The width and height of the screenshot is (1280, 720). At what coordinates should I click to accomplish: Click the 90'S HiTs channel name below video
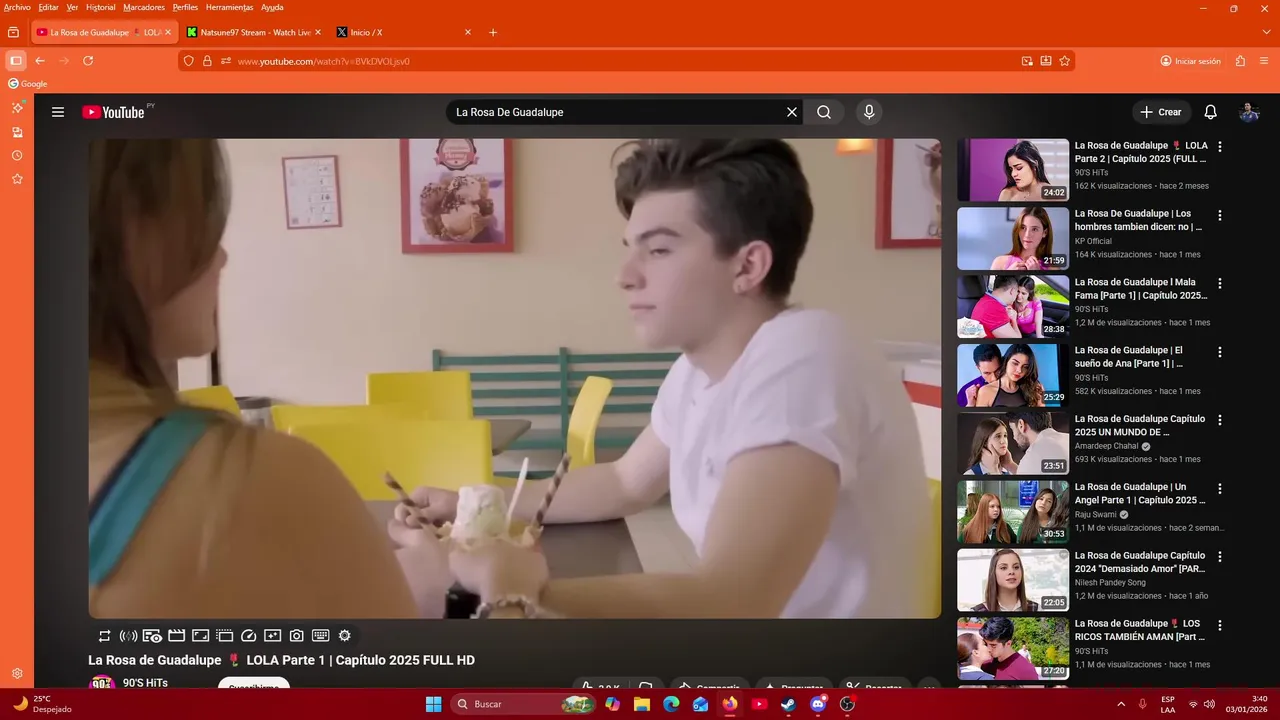pyautogui.click(x=145, y=683)
